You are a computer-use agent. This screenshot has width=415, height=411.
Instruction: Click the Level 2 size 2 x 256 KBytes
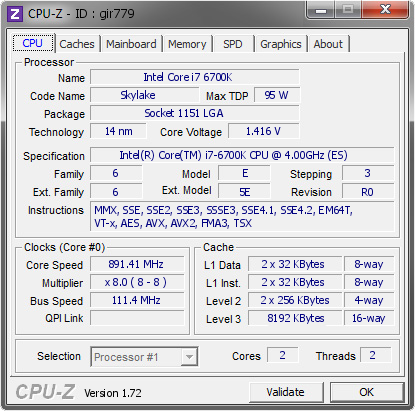[x=295, y=300]
